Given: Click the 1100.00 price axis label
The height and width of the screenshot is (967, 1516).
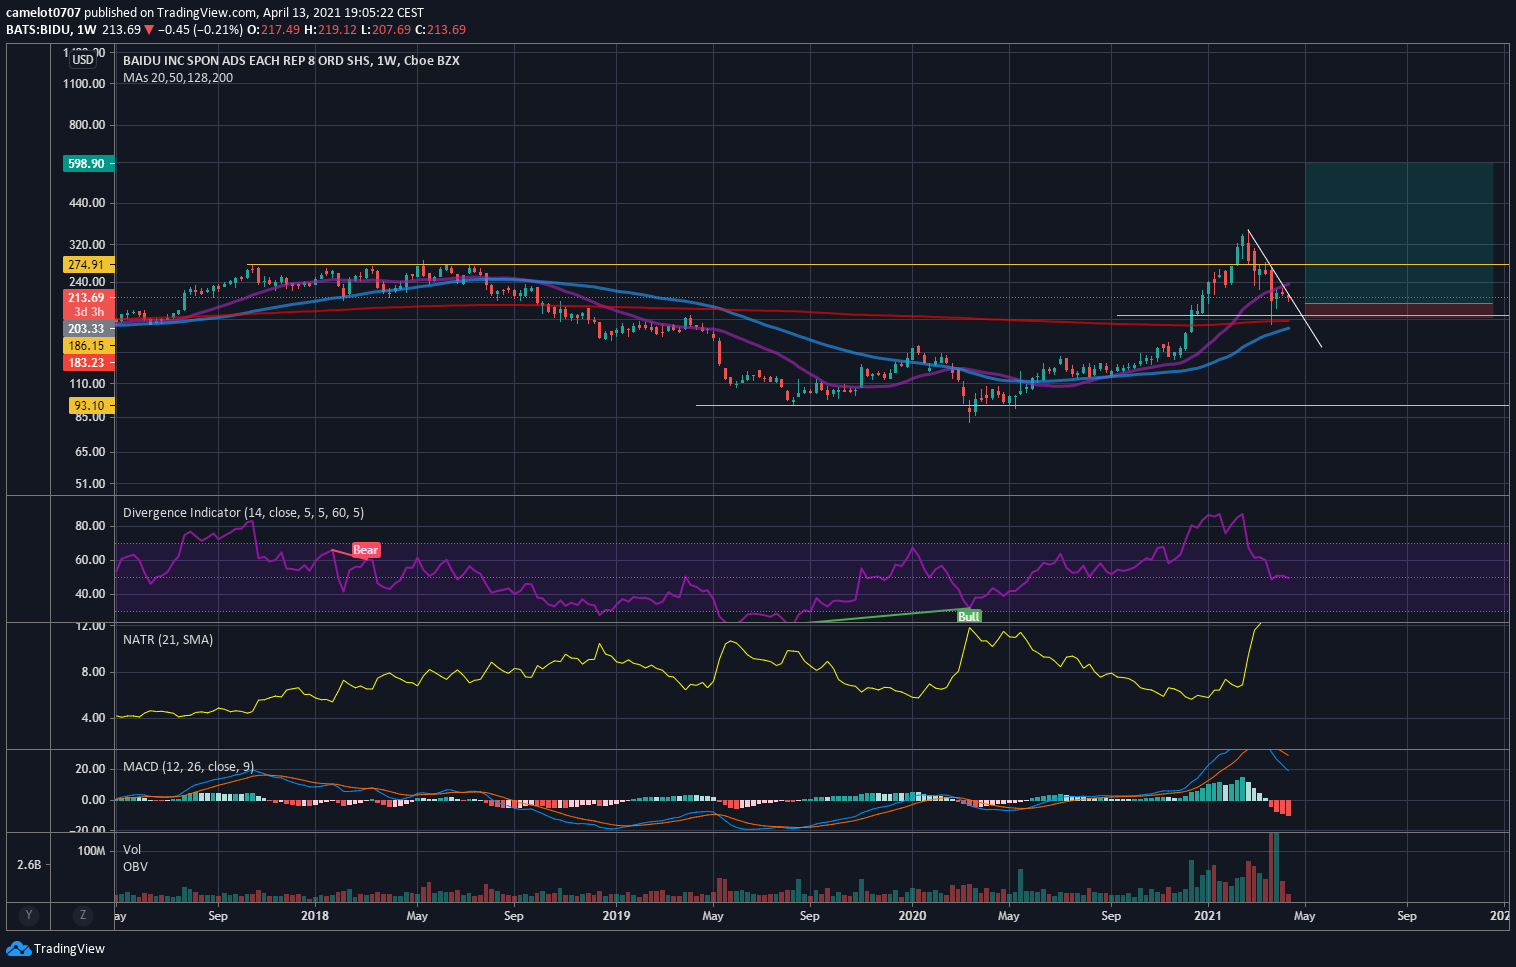Looking at the screenshot, I should click(84, 84).
